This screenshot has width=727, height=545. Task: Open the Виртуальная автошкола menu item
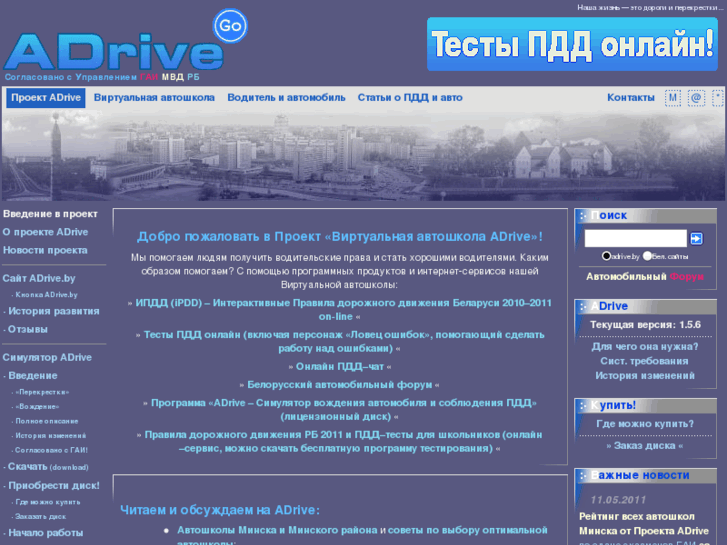pos(154,98)
